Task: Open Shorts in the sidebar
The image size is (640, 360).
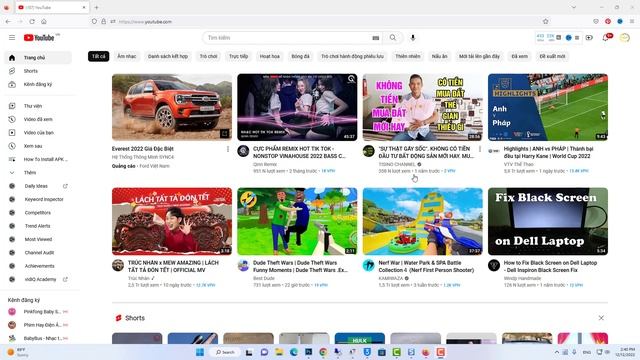Action: pos(38,71)
